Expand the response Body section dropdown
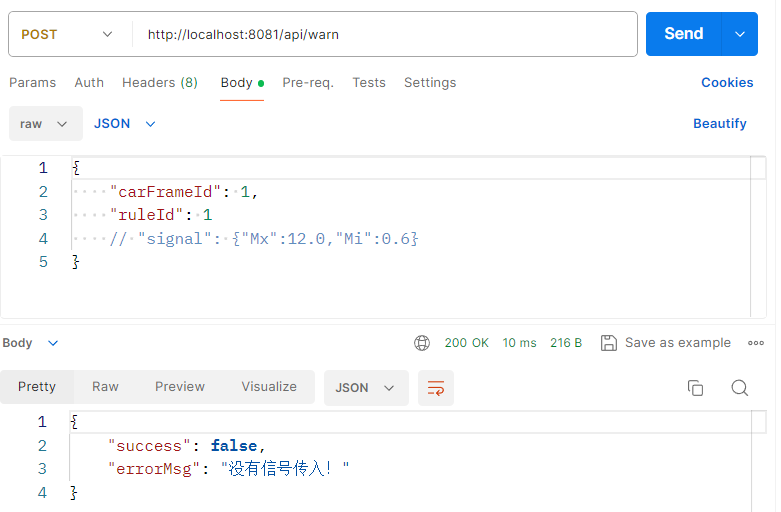781x512 pixels. pos(30,343)
